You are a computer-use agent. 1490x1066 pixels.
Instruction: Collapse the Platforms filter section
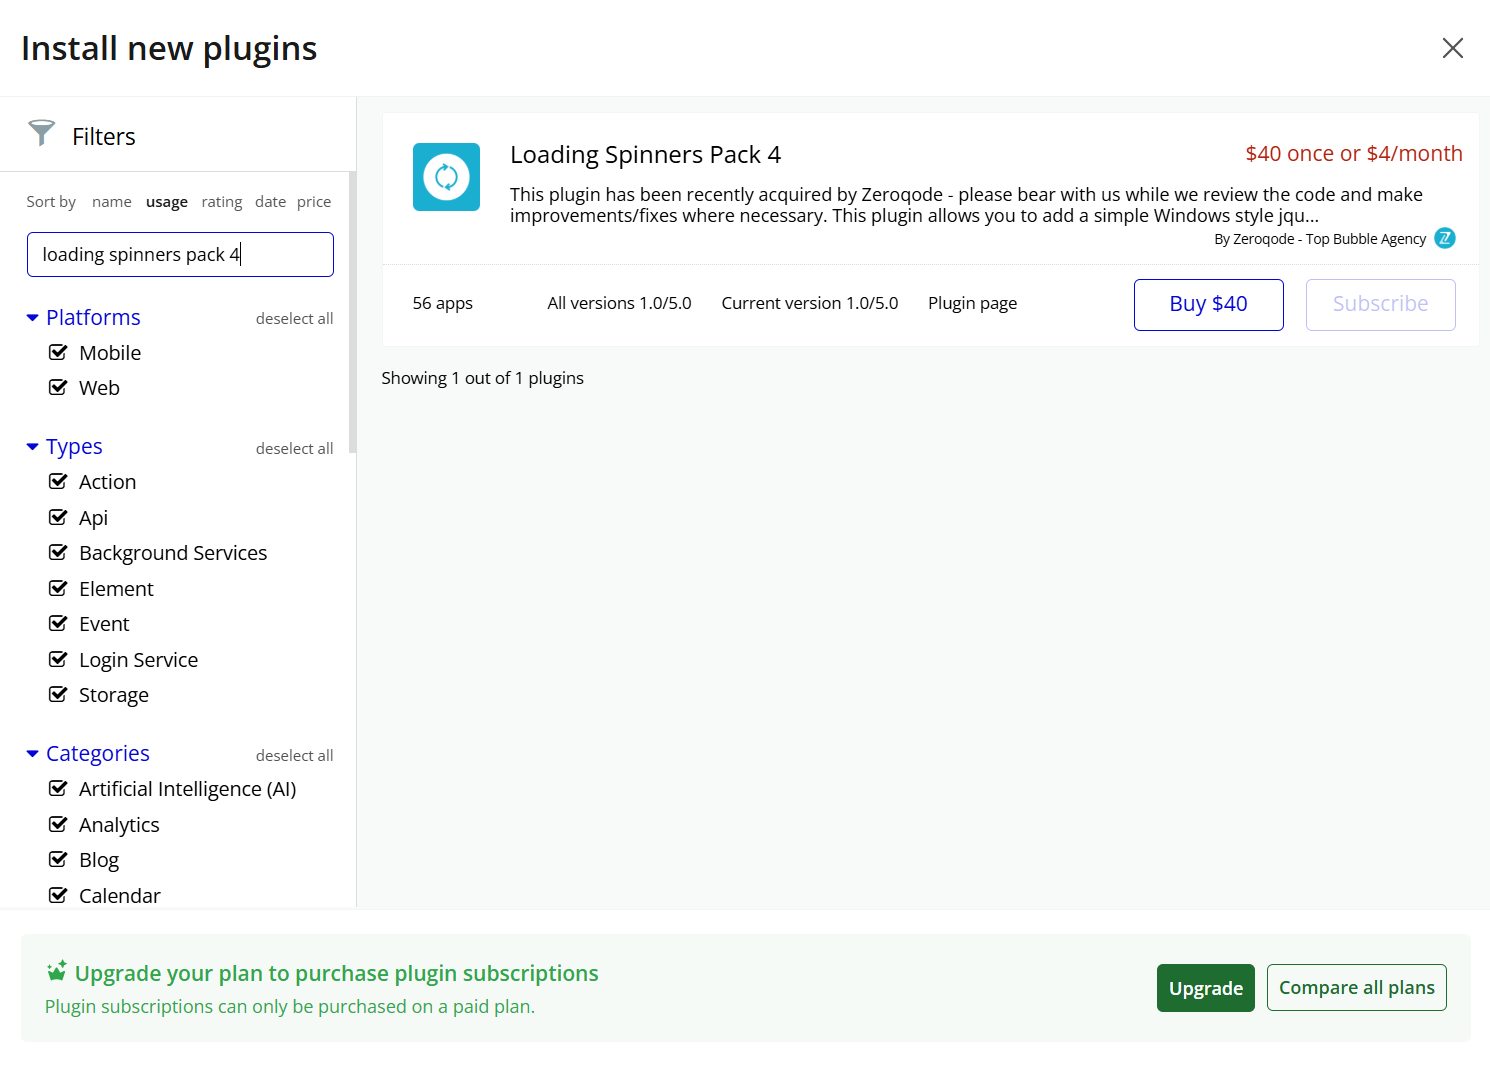click(x=33, y=318)
